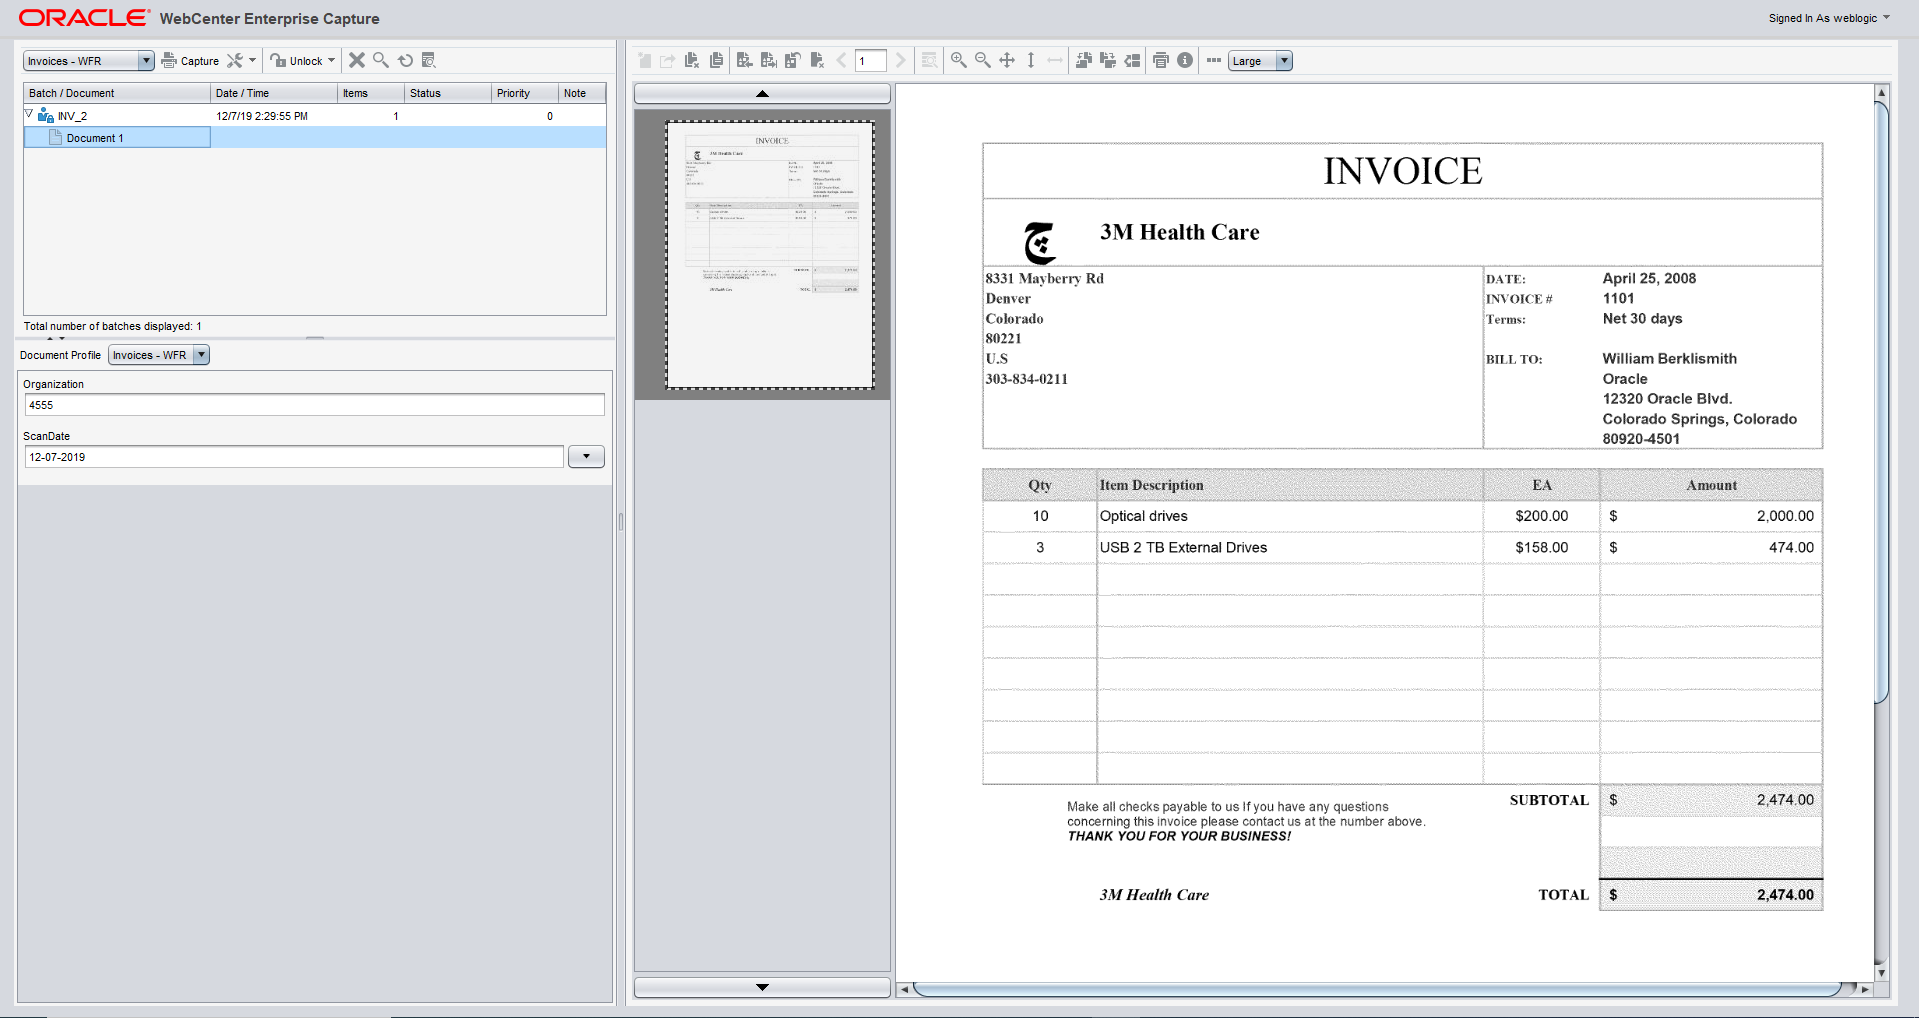Open the Invoices - WFR client profile dropdown
The width and height of the screenshot is (1919, 1018).
point(146,61)
